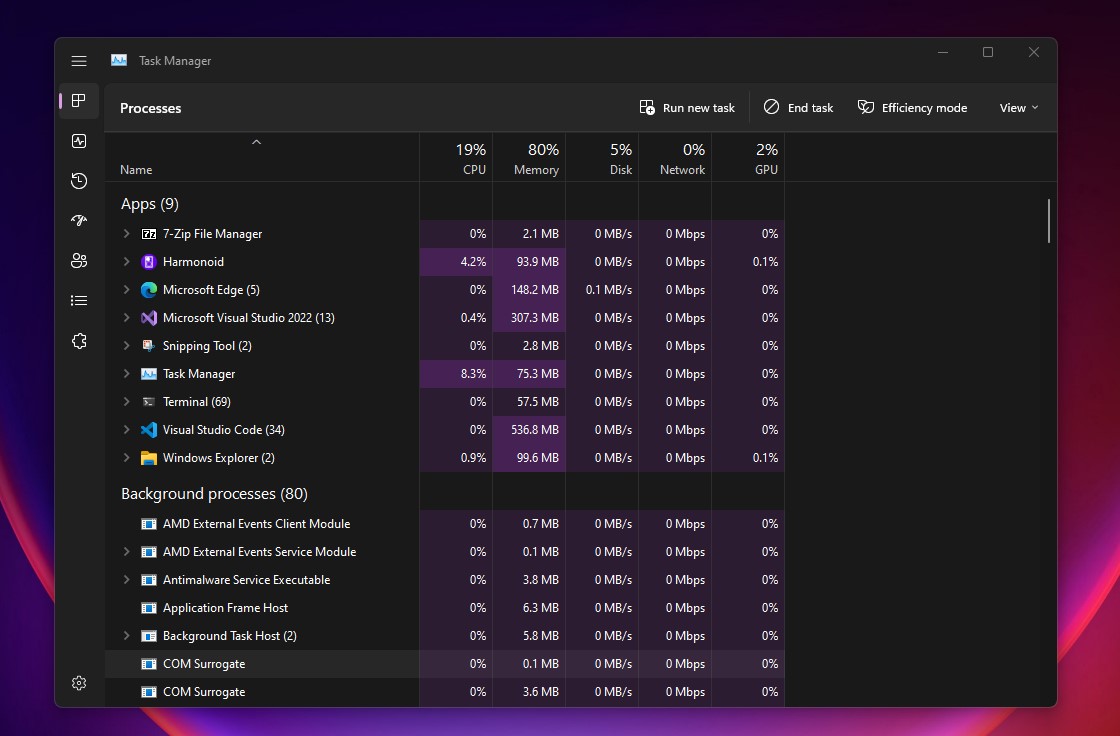Click the Windows Explorer folder icon
1120x736 pixels.
click(149, 458)
